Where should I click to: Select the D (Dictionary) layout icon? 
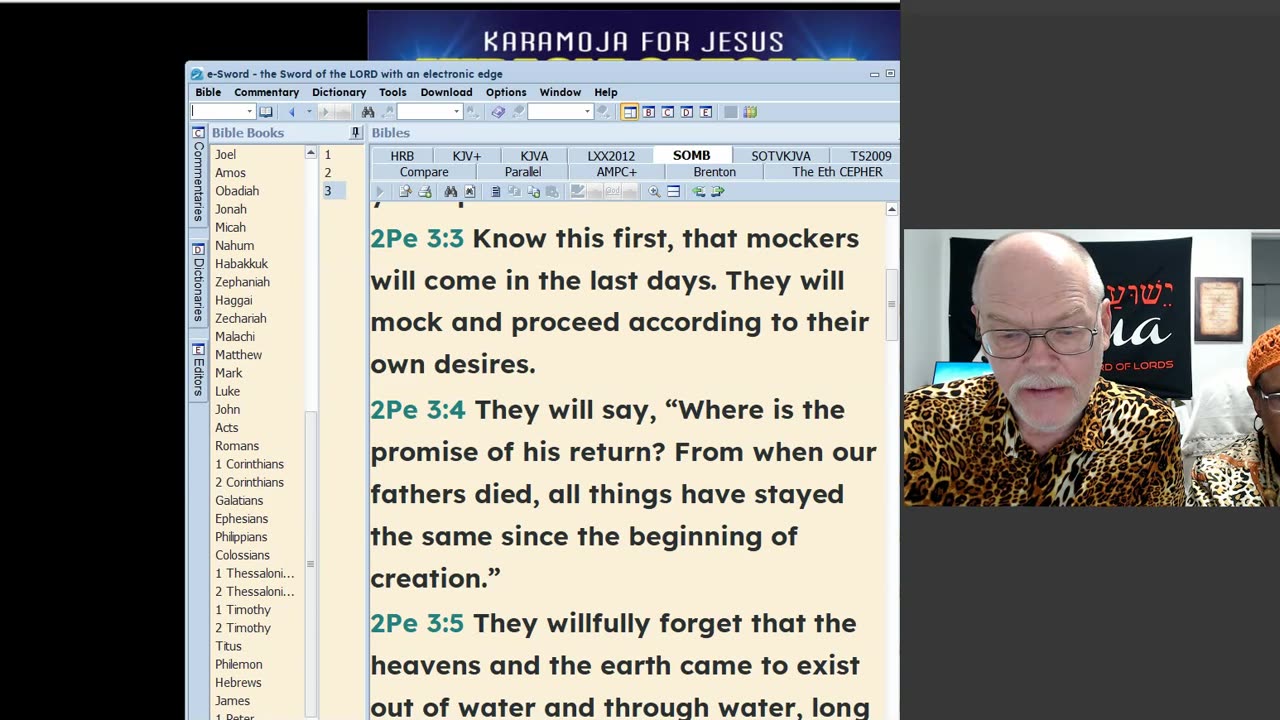click(687, 112)
